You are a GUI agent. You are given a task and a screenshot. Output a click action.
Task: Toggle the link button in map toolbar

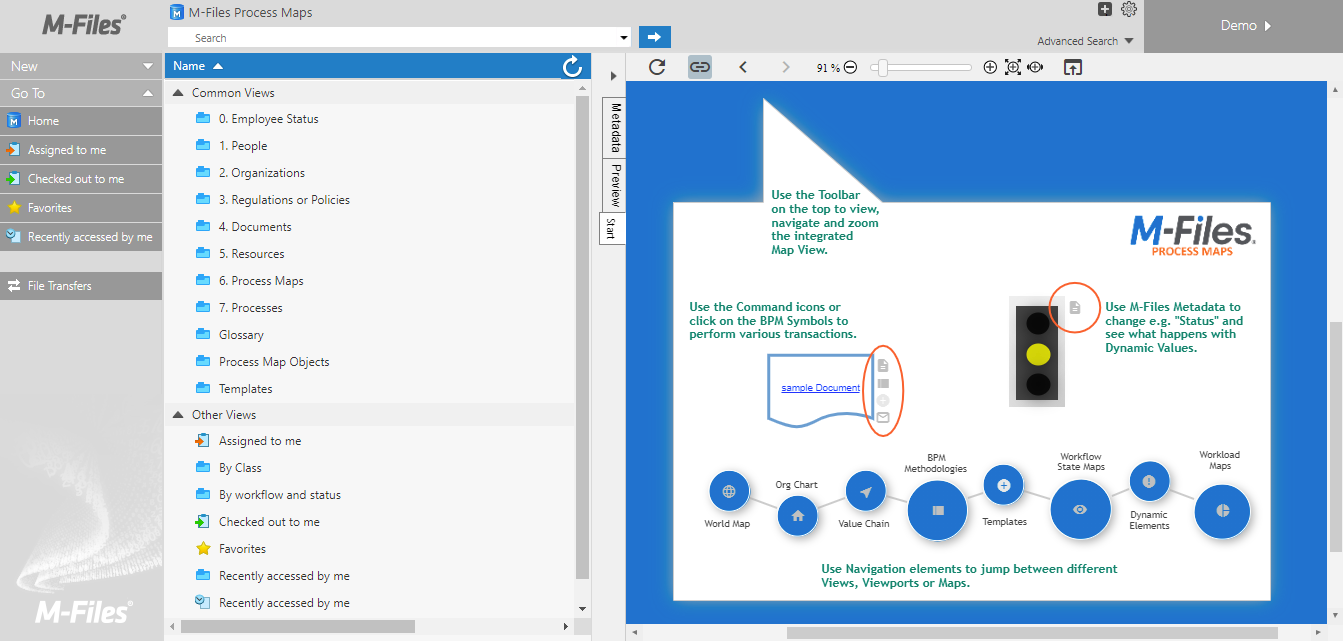click(700, 67)
